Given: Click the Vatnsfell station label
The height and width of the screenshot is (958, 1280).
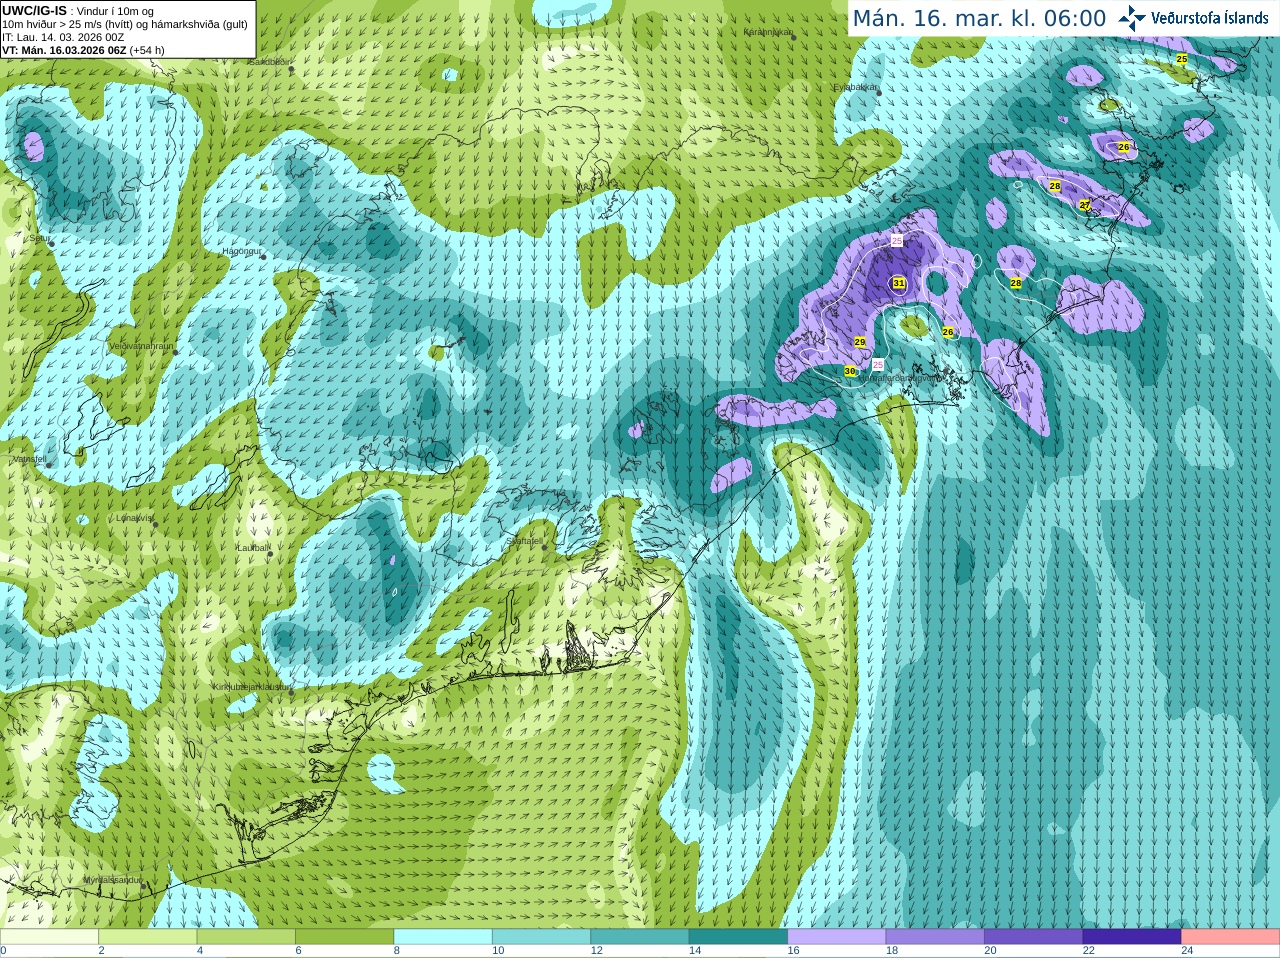Looking at the screenshot, I should tap(29, 459).
